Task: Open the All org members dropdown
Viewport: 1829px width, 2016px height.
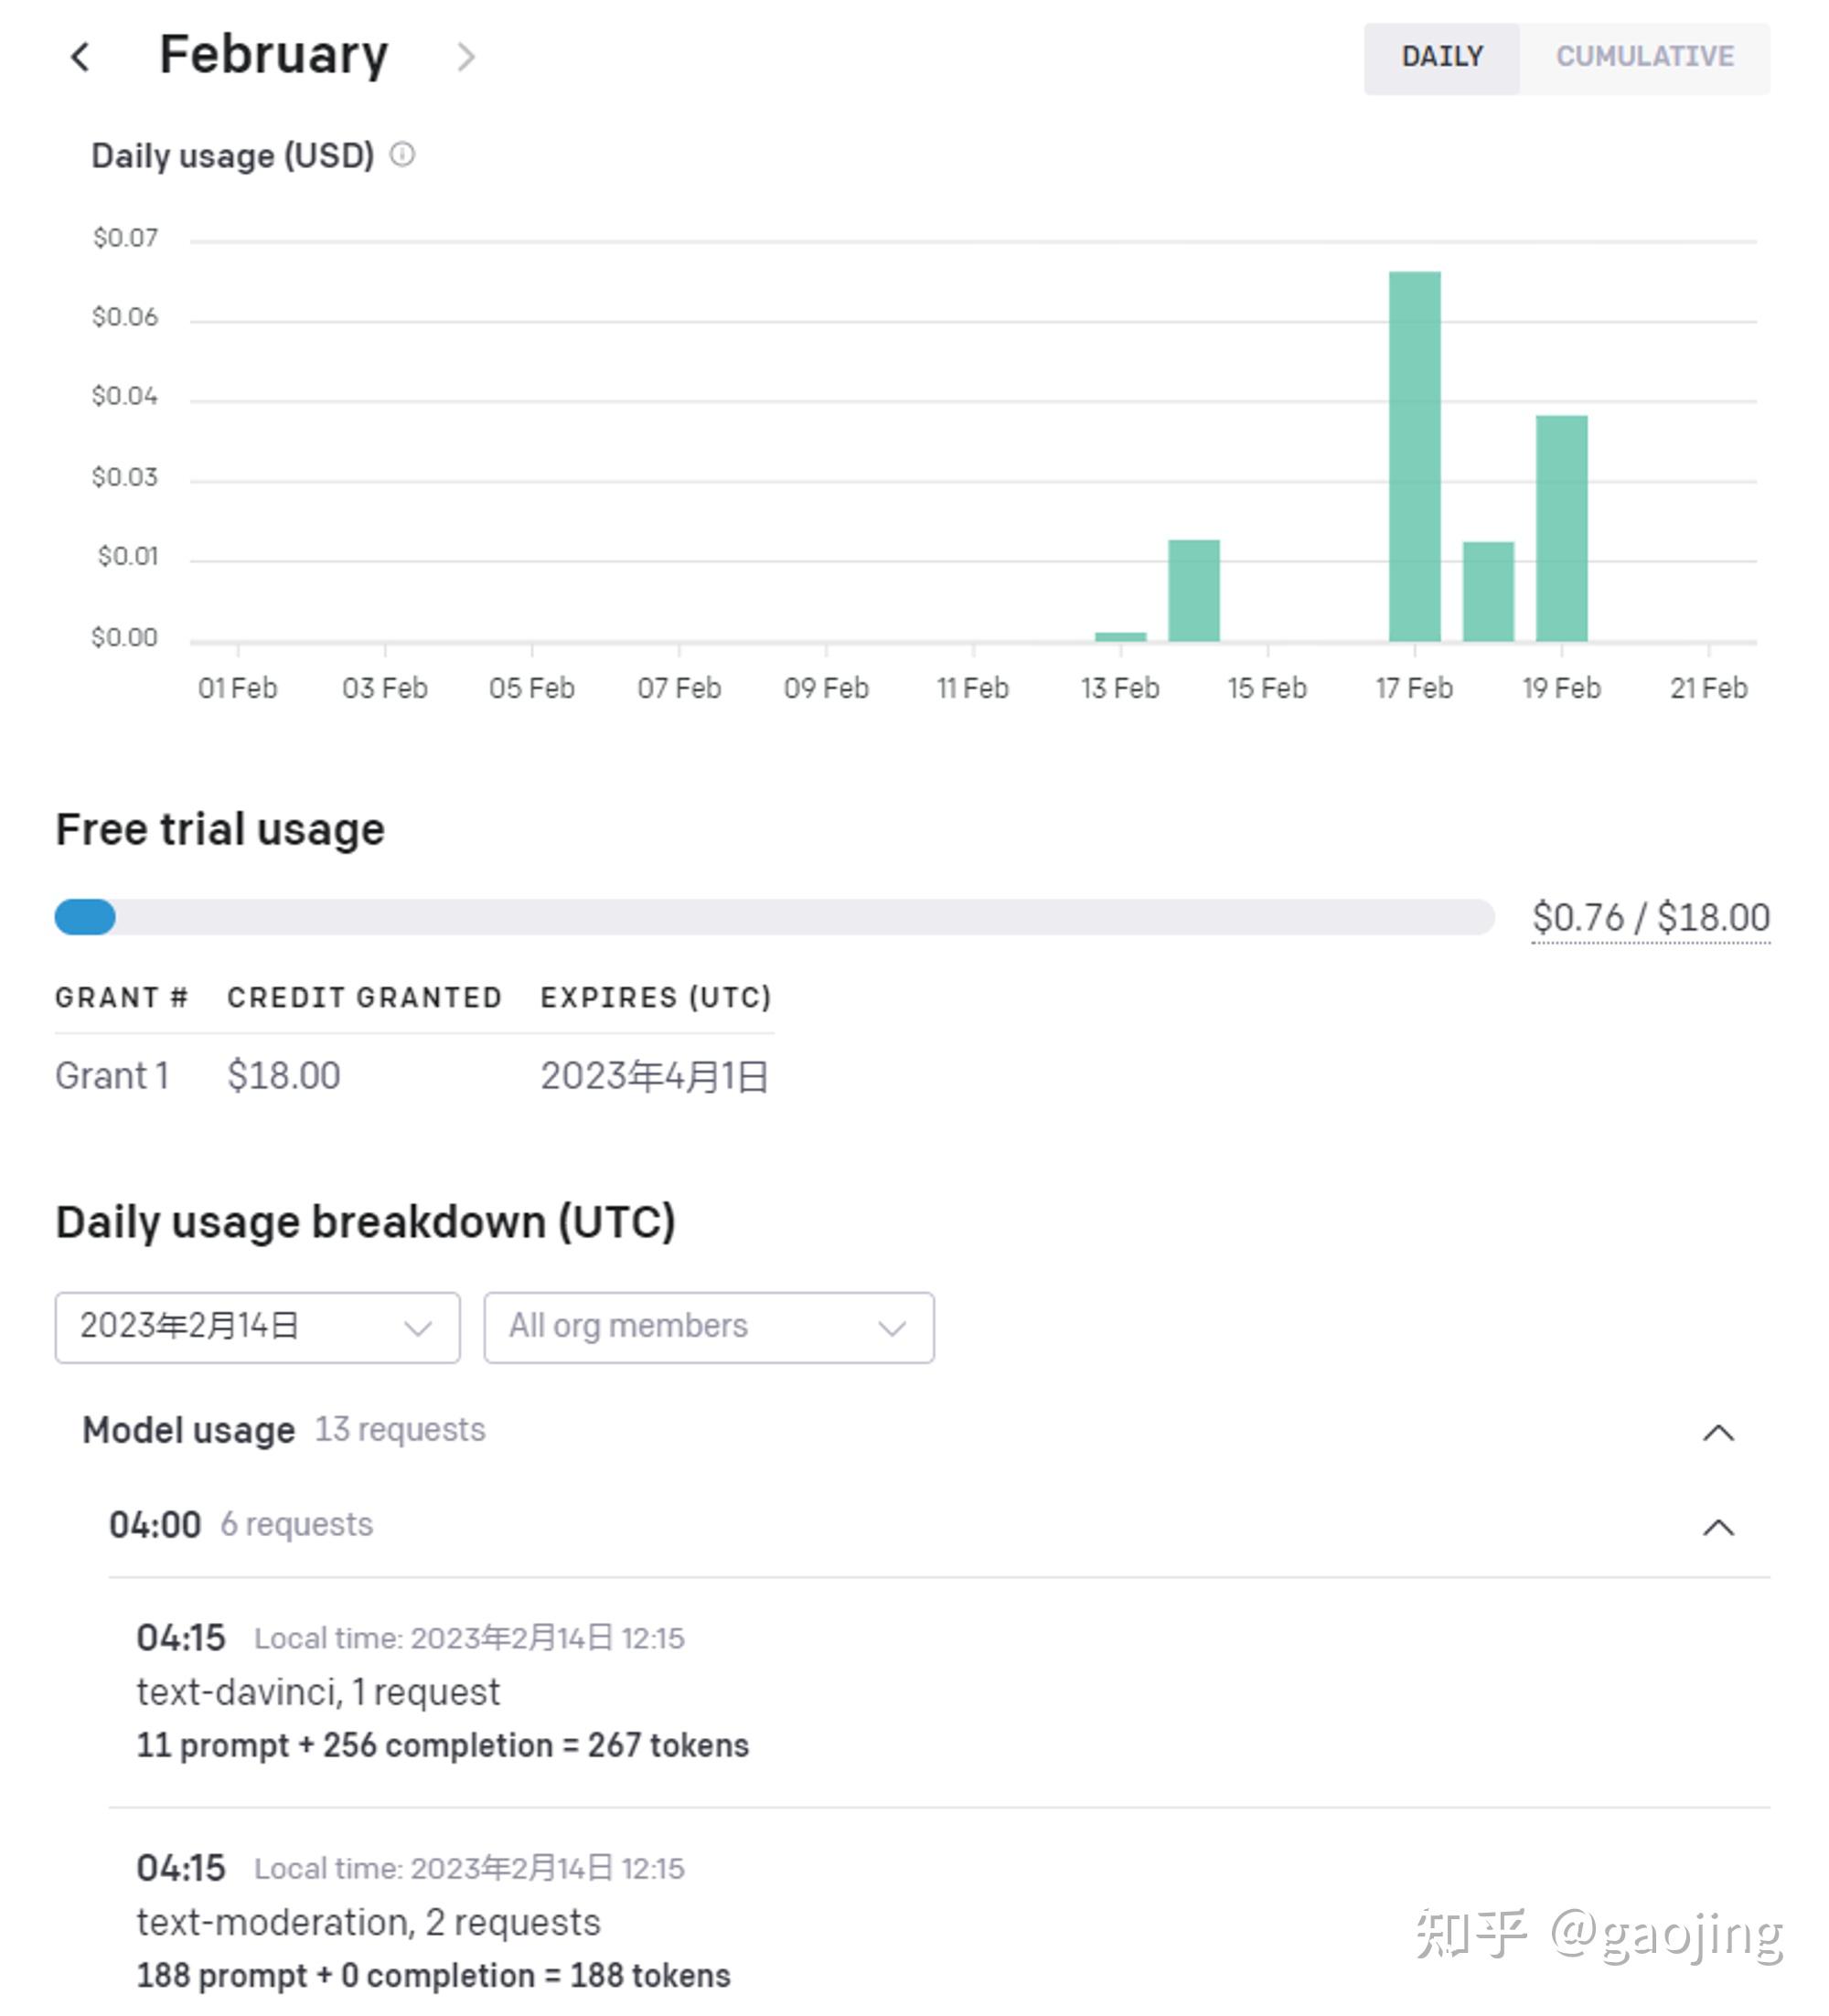Action: click(708, 1327)
